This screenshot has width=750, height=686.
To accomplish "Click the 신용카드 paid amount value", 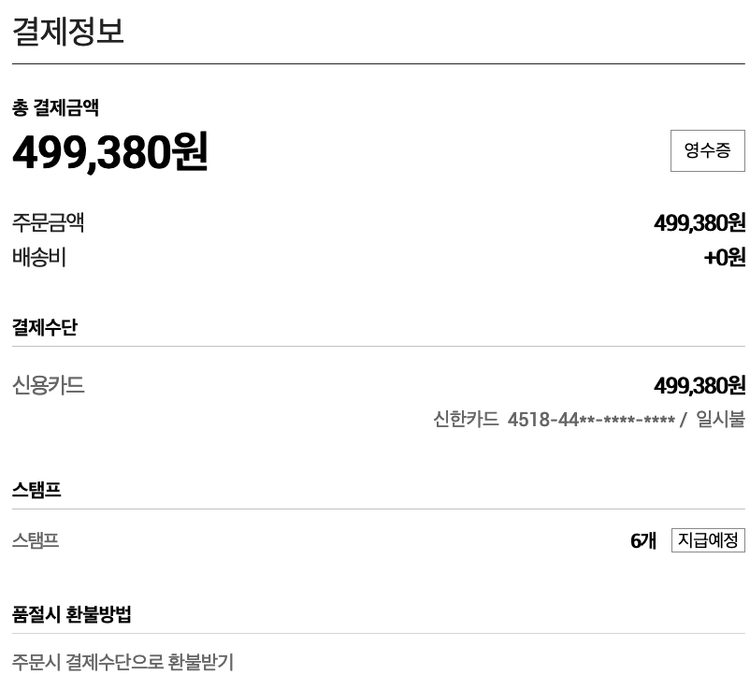I will click(x=699, y=385).
